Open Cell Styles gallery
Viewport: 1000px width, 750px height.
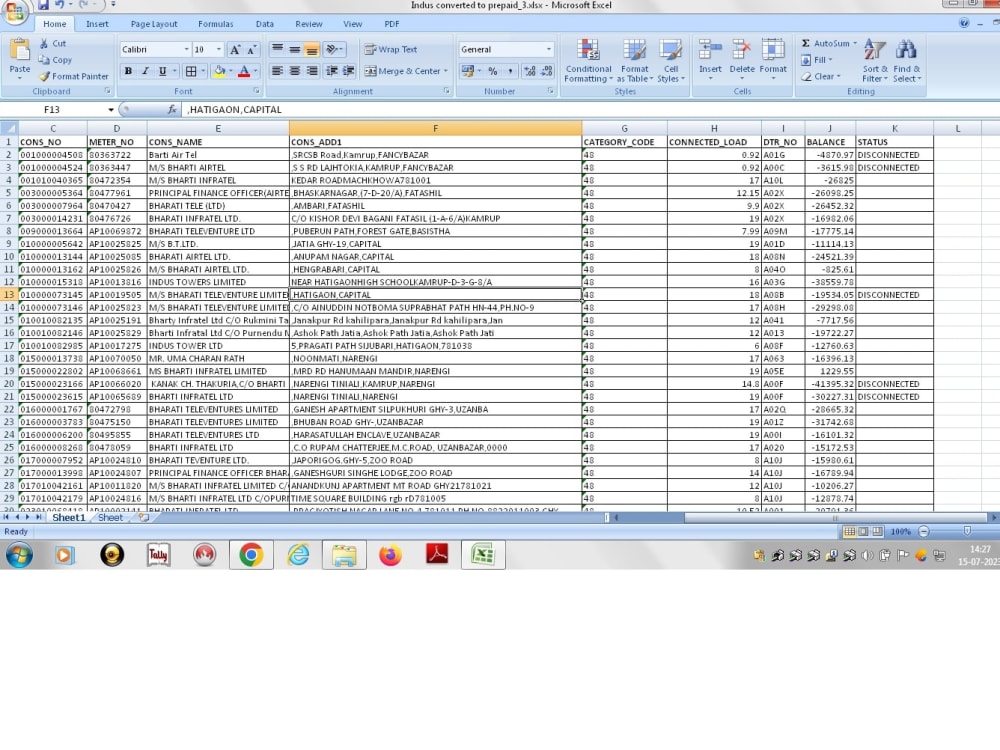670,61
